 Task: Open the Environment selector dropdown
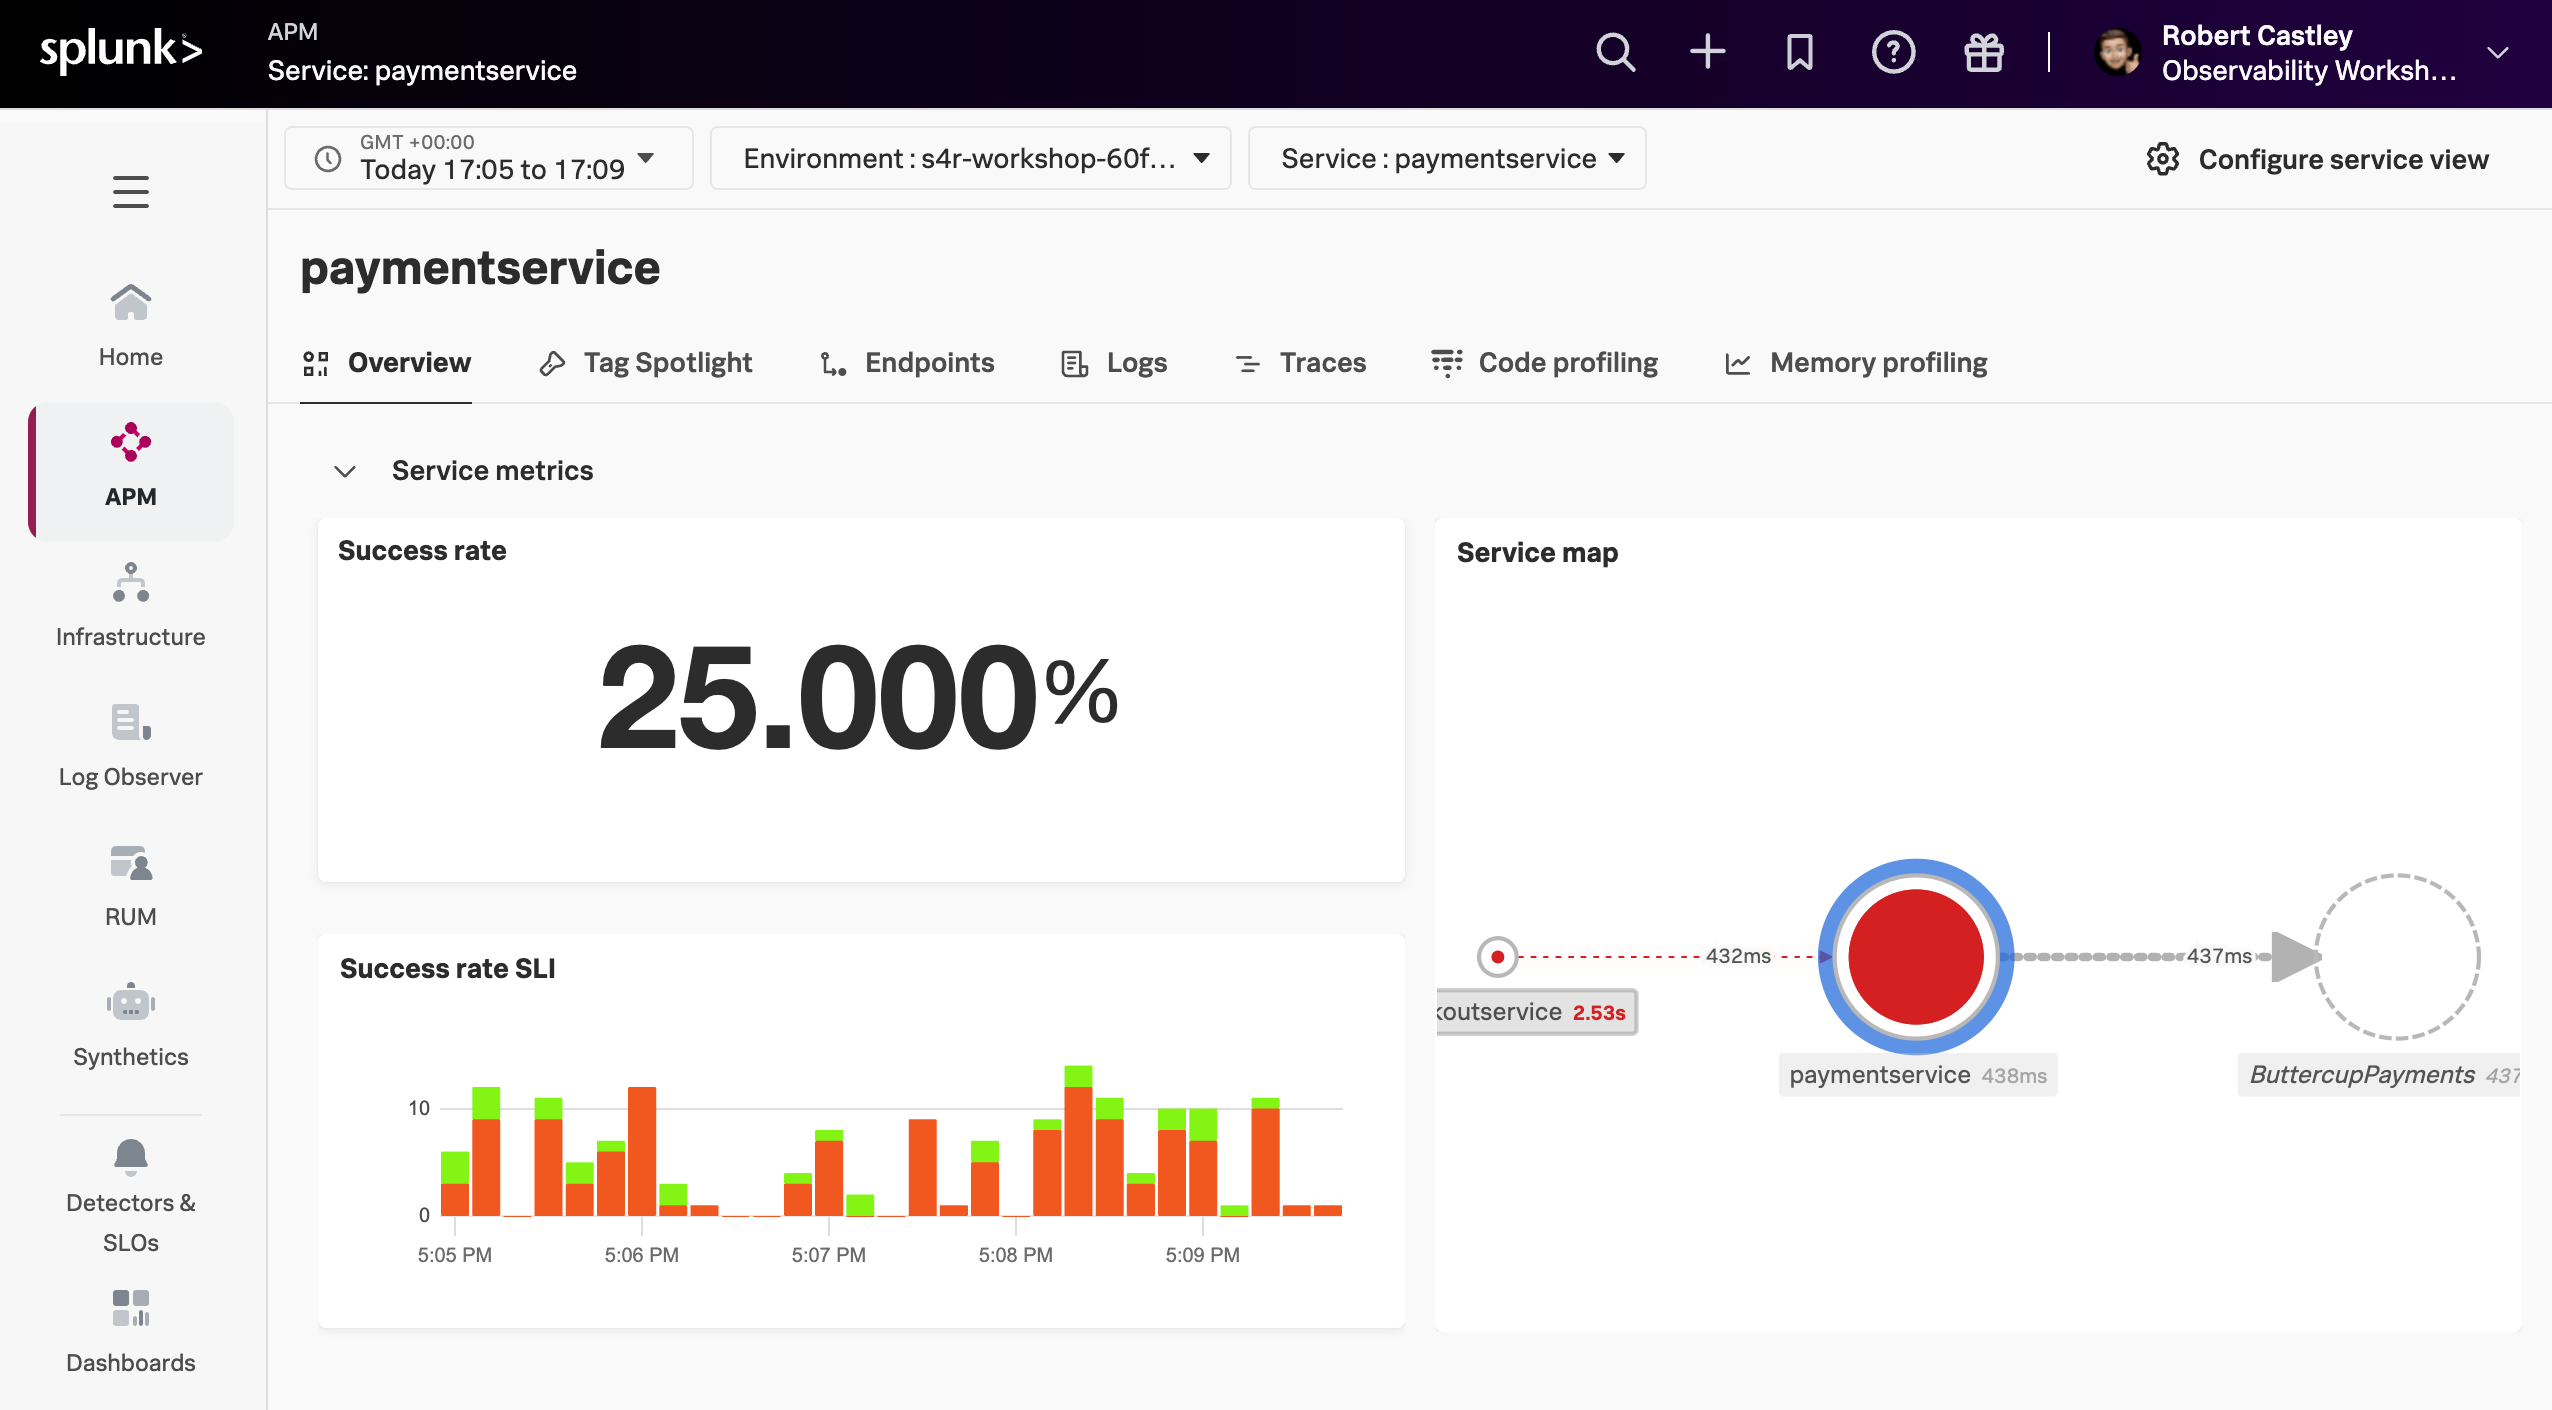coord(968,157)
